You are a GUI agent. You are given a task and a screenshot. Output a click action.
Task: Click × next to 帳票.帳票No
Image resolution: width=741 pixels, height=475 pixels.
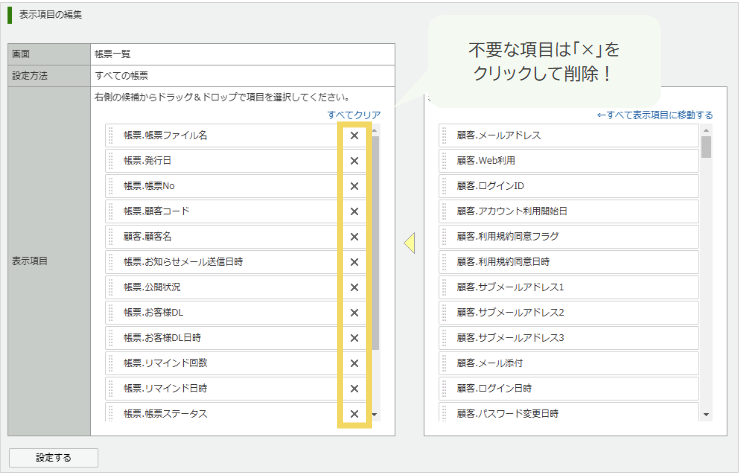[354, 186]
